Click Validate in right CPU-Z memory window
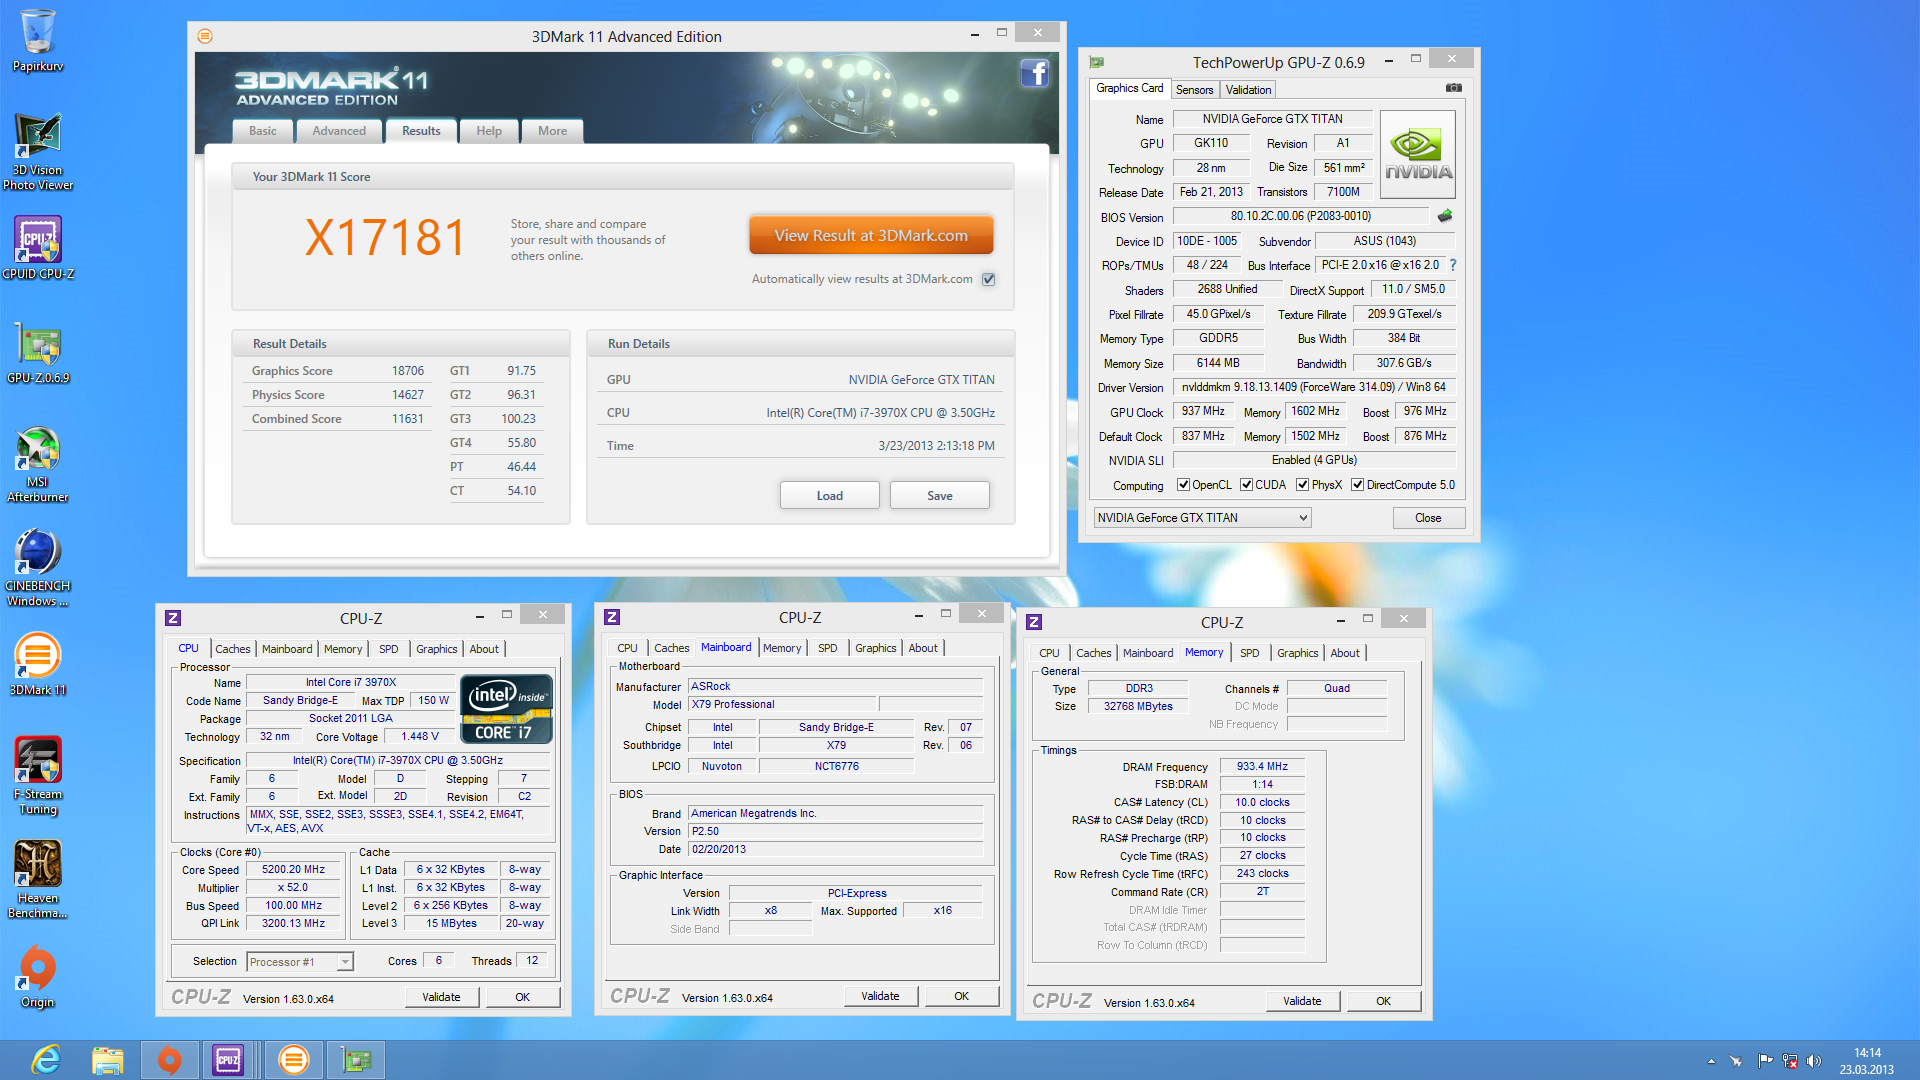1920x1080 pixels. pyautogui.click(x=1302, y=1001)
